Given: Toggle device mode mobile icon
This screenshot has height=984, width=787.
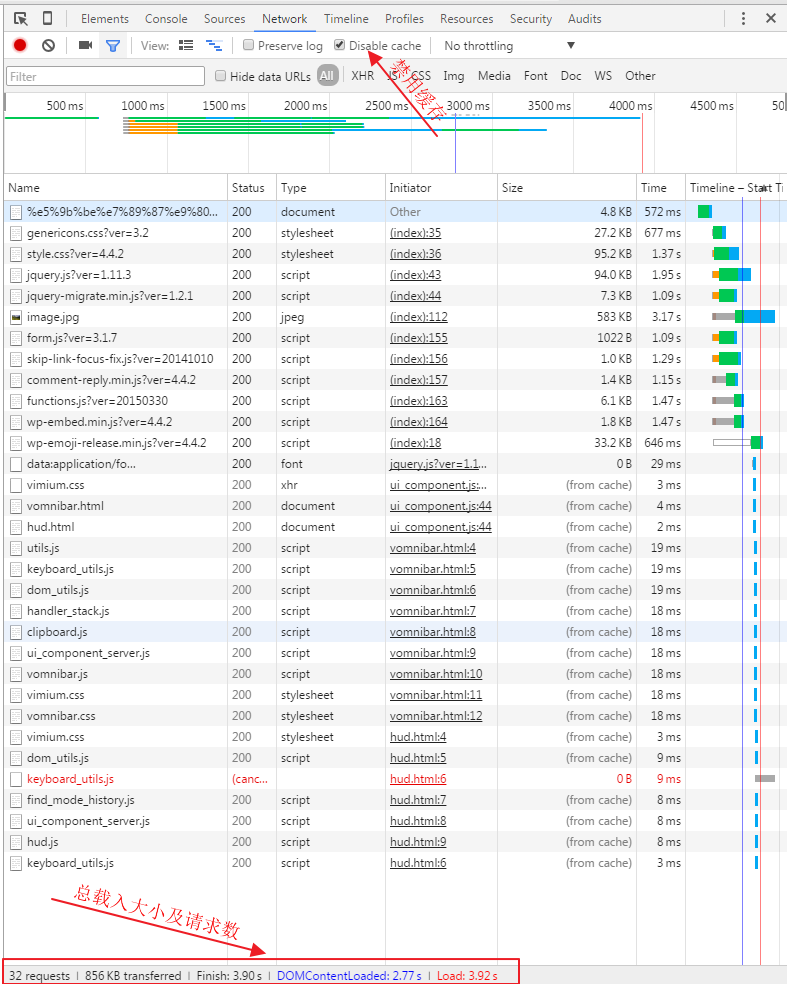Looking at the screenshot, I should coord(47,19).
